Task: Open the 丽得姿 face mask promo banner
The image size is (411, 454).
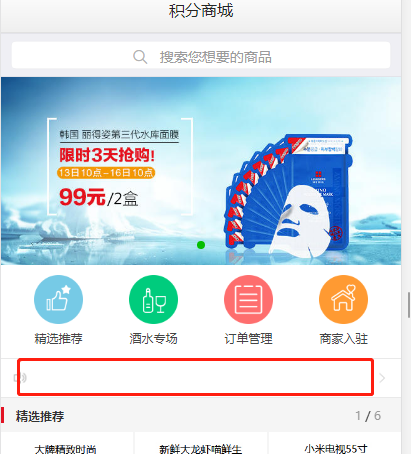Action: (x=201, y=171)
